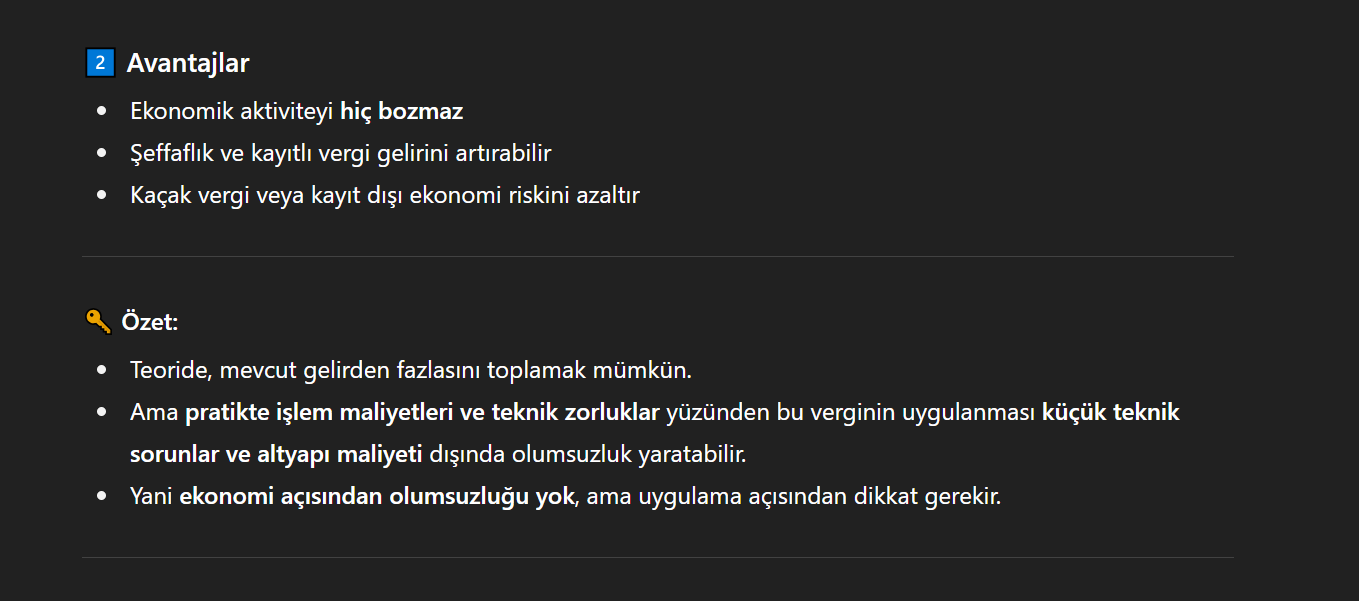Screen dimensions: 1359x601
Task: Click the line starting with "Şeffaflık ve kayıtlı"
Action: click(340, 153)
